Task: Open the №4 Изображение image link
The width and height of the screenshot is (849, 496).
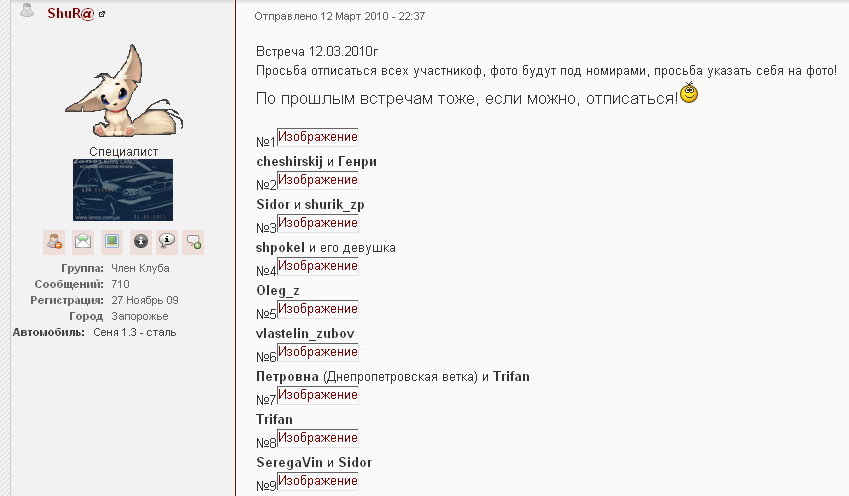Action: pyautogui.click(x=317, y=266)
